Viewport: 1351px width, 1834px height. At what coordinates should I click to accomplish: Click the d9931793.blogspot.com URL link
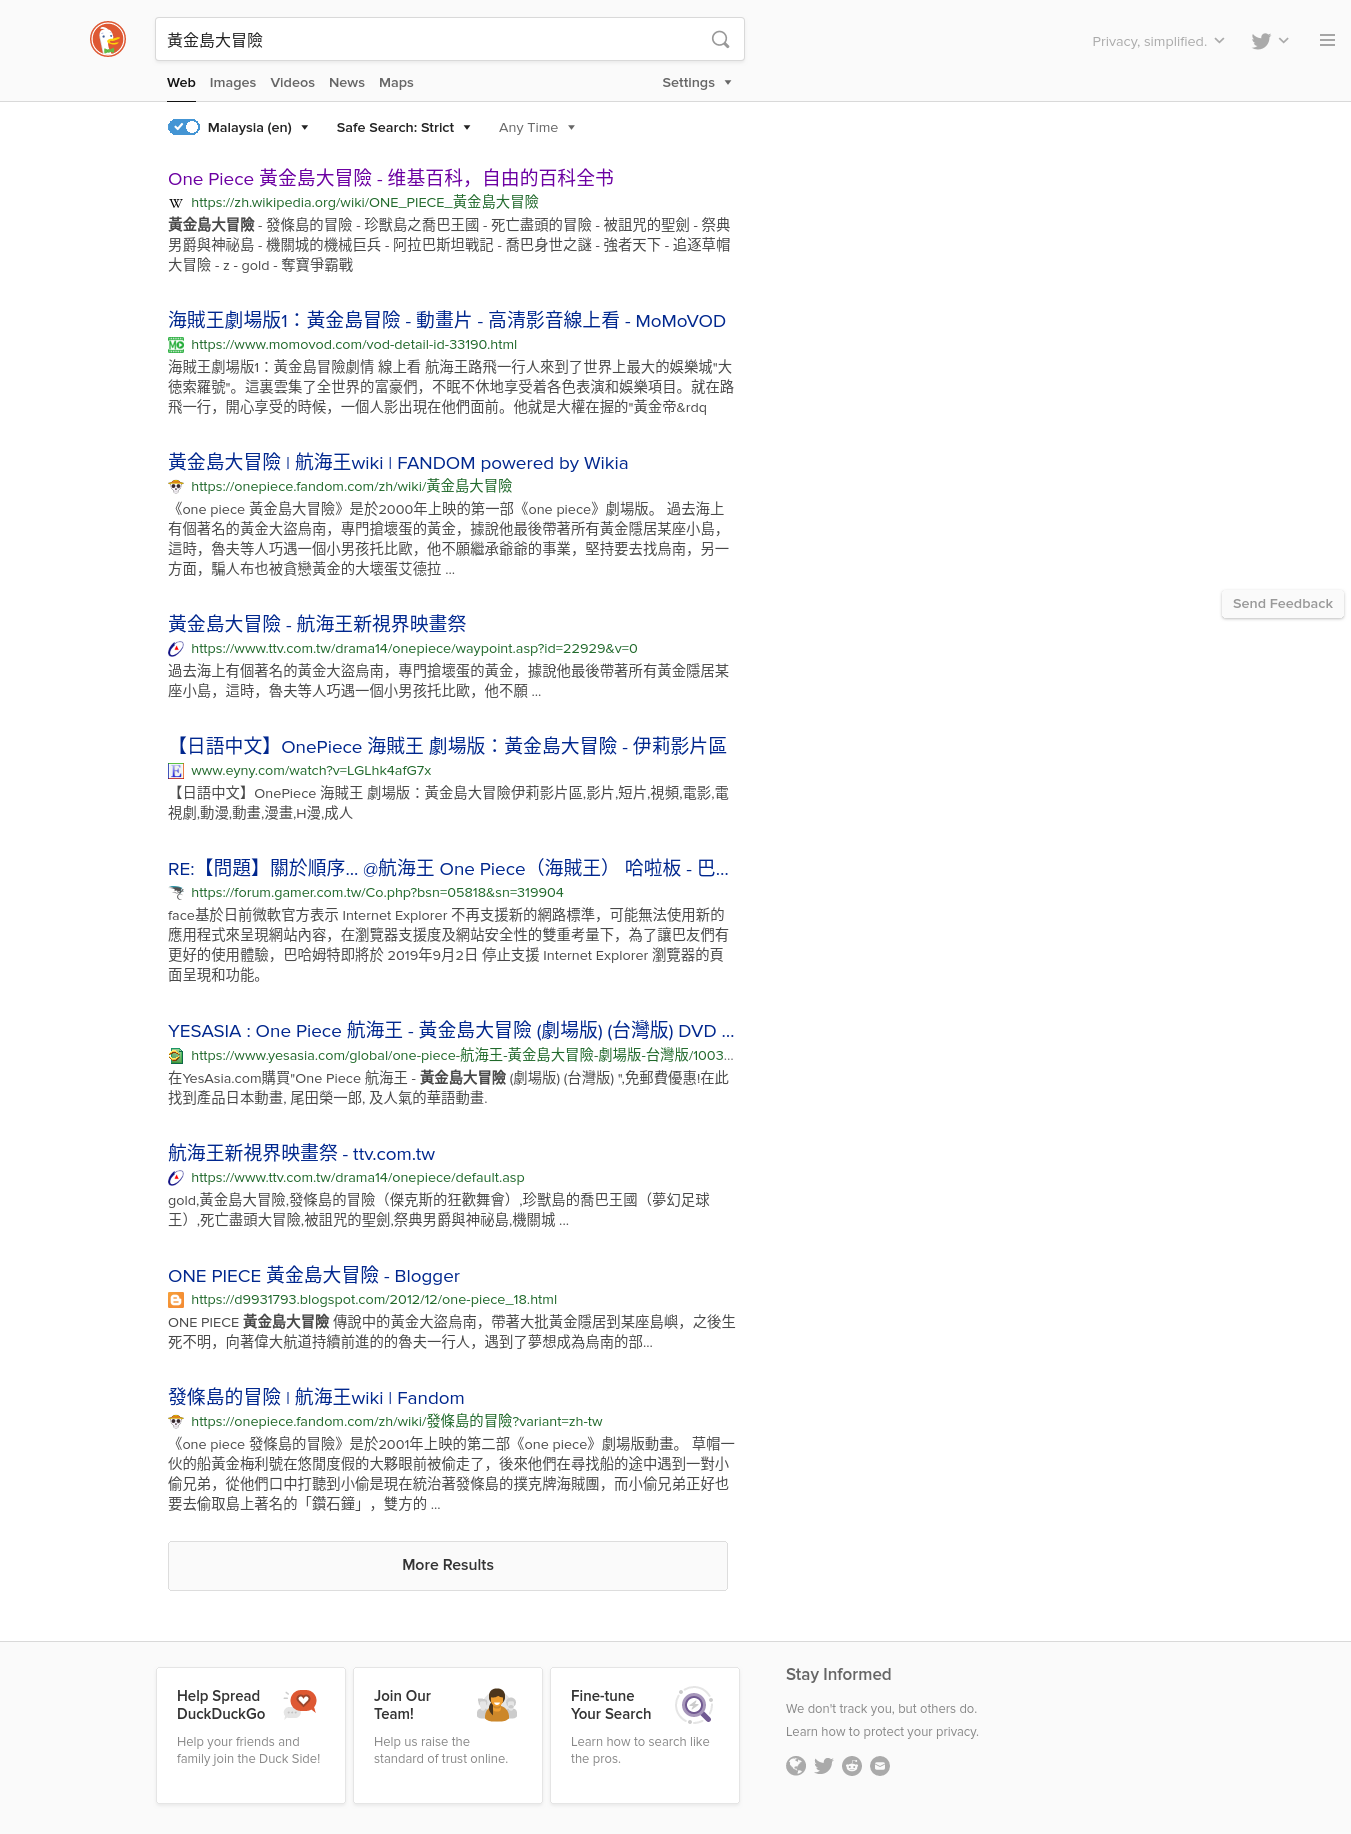pos(374,1300)
